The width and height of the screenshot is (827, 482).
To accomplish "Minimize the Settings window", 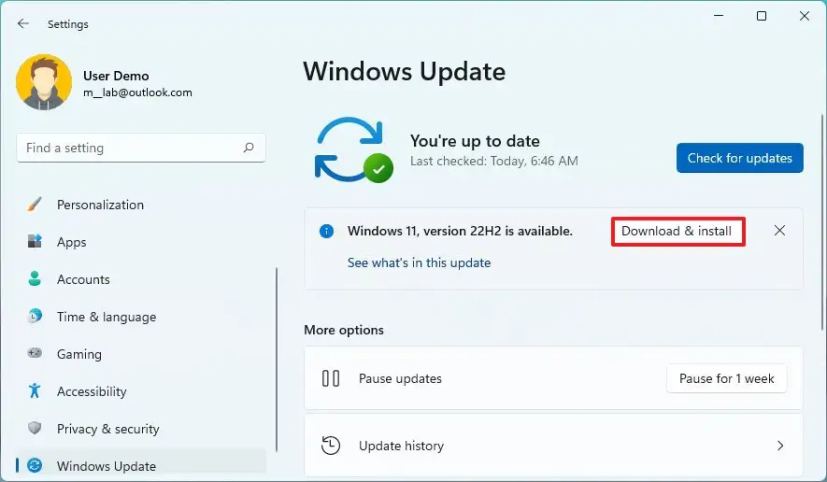I will click(x=718, y=16).
